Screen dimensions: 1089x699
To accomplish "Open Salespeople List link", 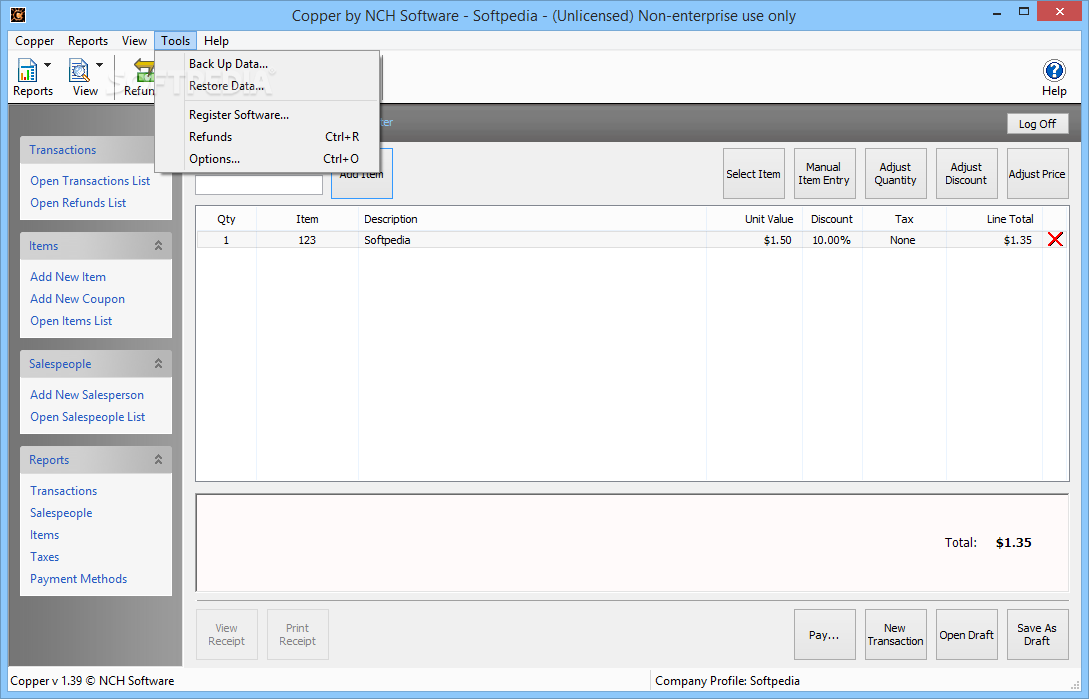I will coord(88,417).
